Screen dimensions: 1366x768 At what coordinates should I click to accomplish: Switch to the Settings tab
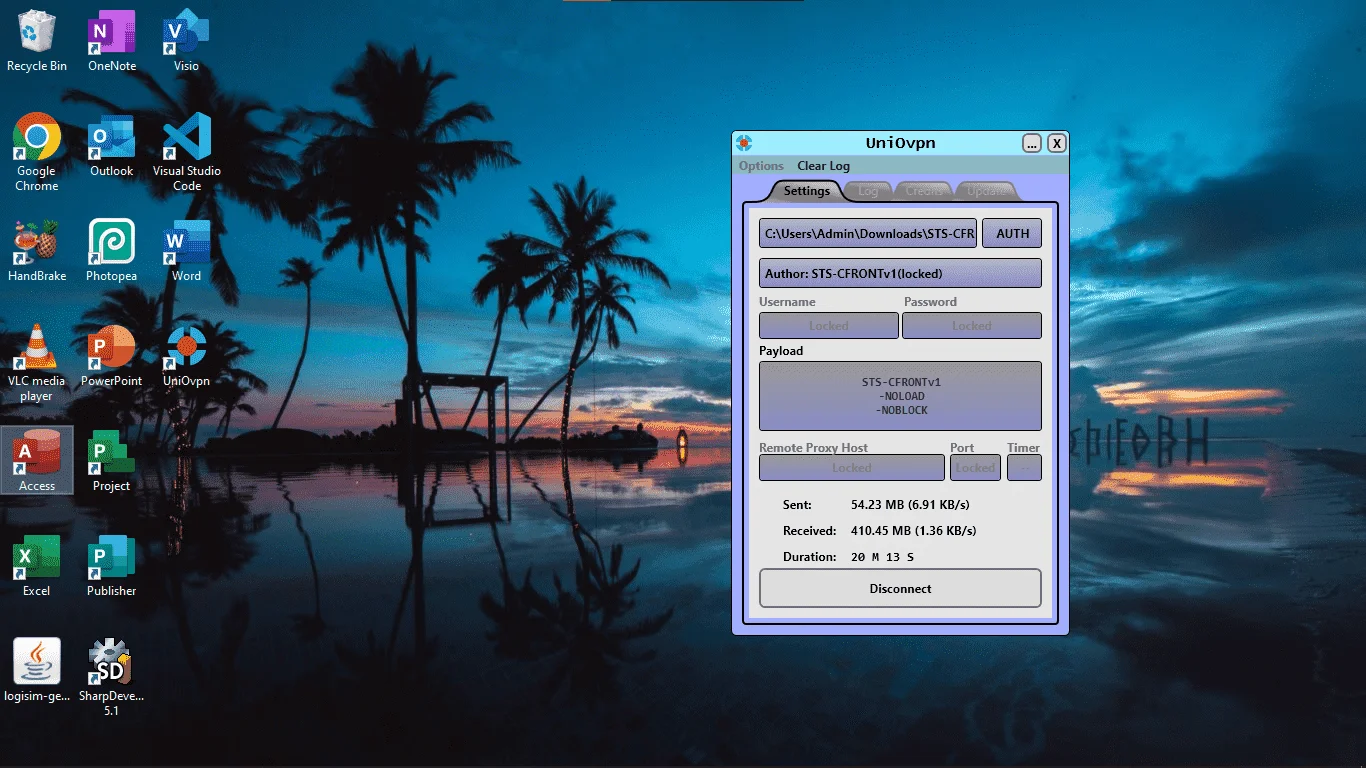[806, 191]
